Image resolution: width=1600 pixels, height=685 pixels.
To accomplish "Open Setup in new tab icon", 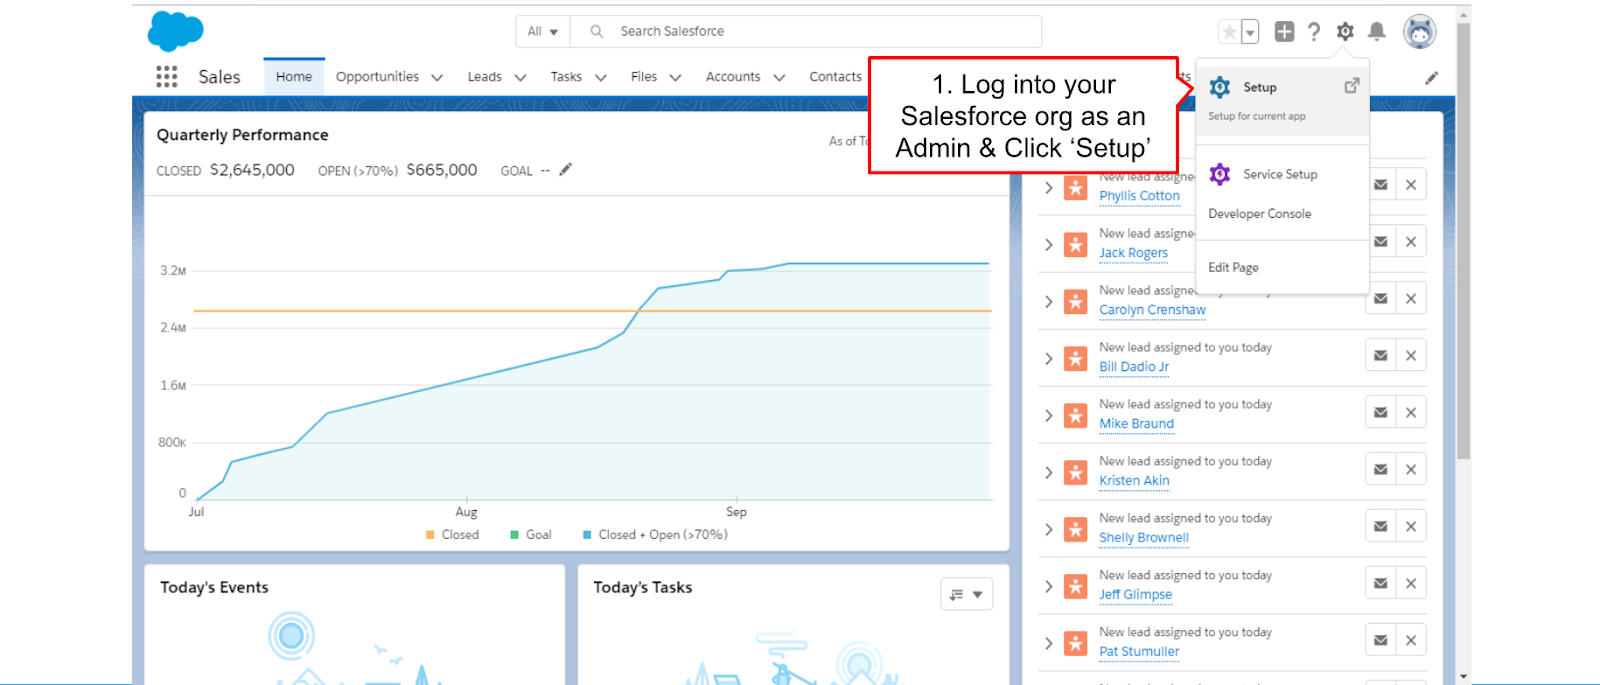I will coord(1351,86).
